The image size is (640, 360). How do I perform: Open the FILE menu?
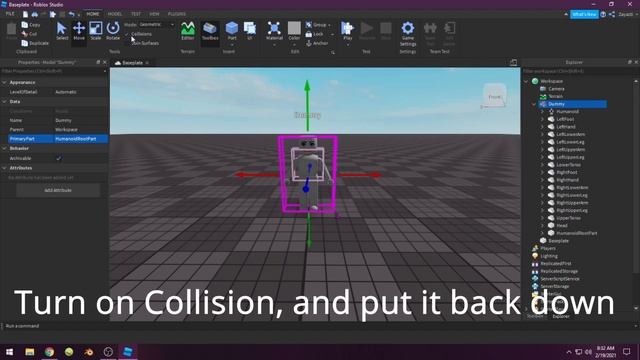[10, 14]
